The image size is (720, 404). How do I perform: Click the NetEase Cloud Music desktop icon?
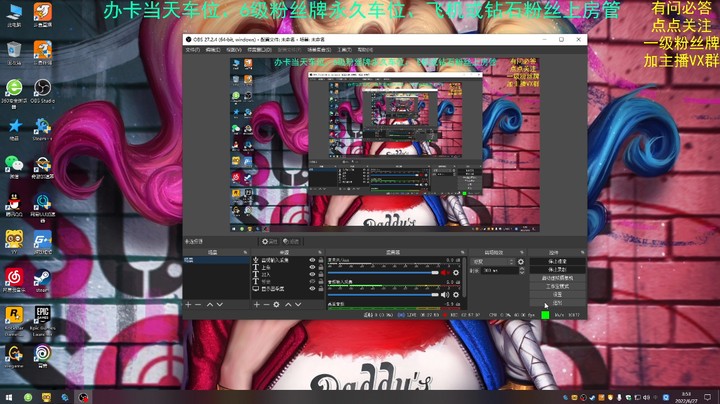coord(14,281)
